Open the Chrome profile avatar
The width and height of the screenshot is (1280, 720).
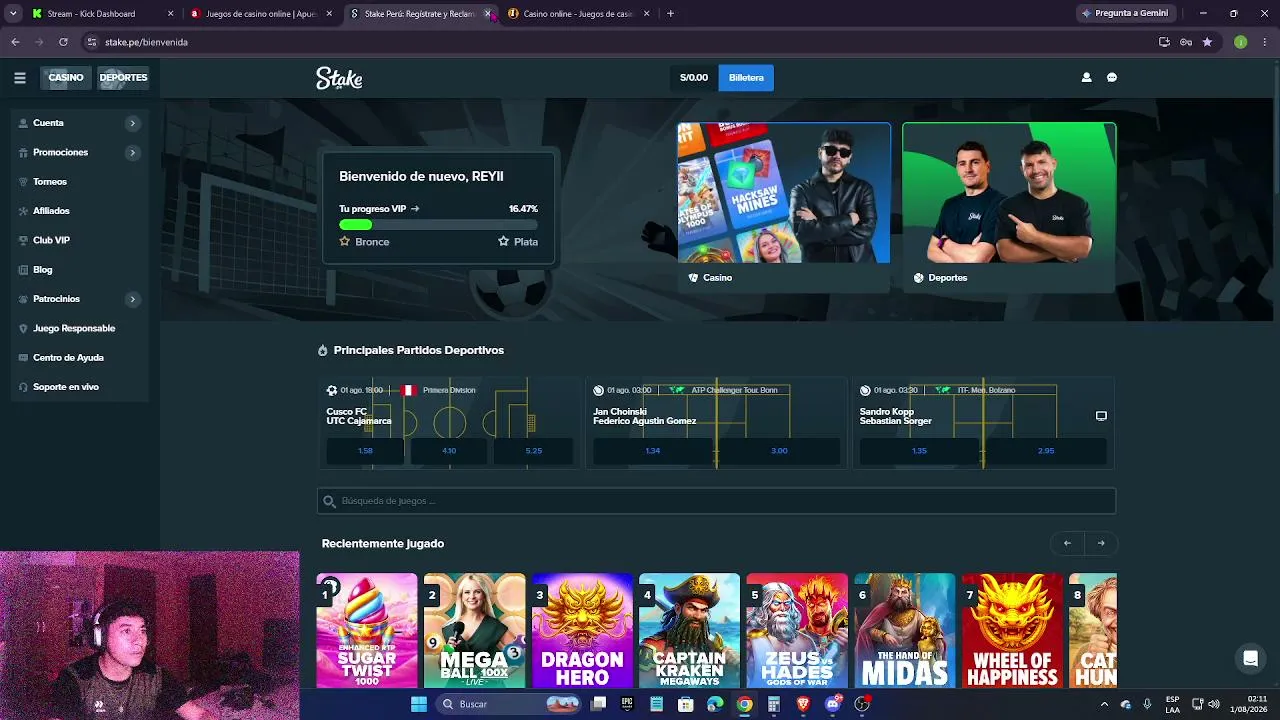click(1241, 42)
